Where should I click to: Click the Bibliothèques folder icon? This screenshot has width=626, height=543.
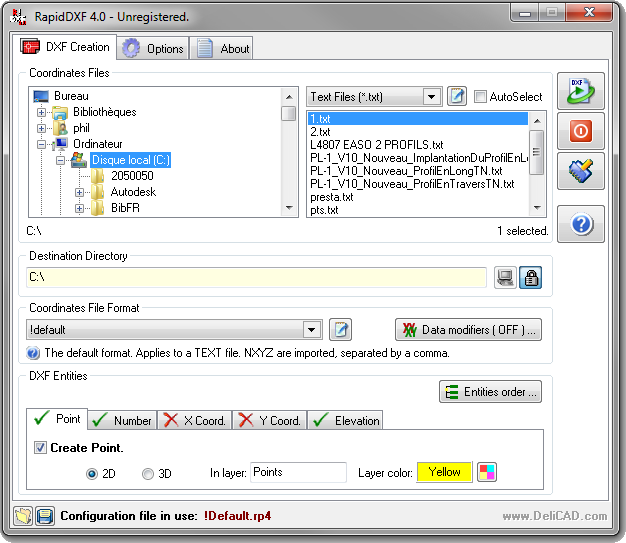(x=60, y=112)
